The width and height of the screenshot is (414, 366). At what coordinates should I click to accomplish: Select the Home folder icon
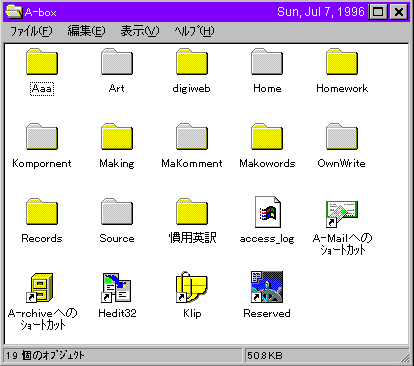(x=267, y=62)
